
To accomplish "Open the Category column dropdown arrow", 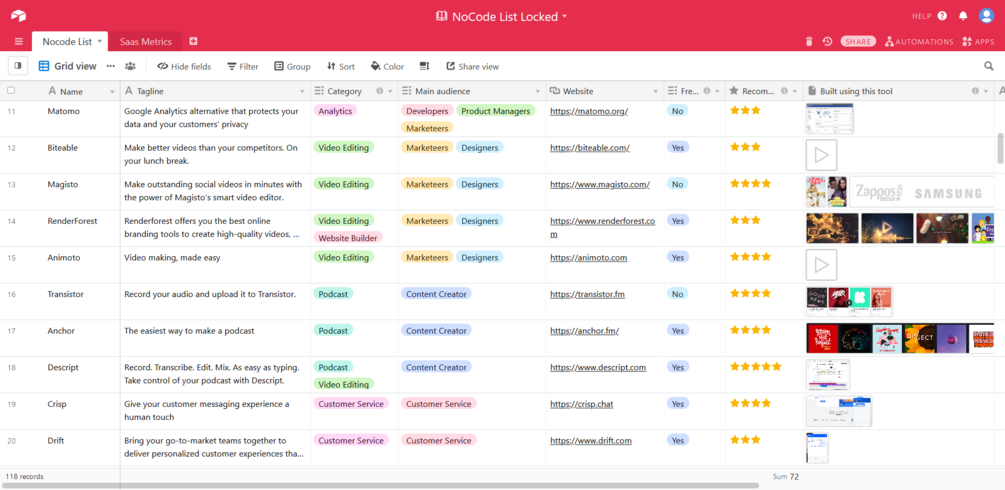I will pos(390,92).
